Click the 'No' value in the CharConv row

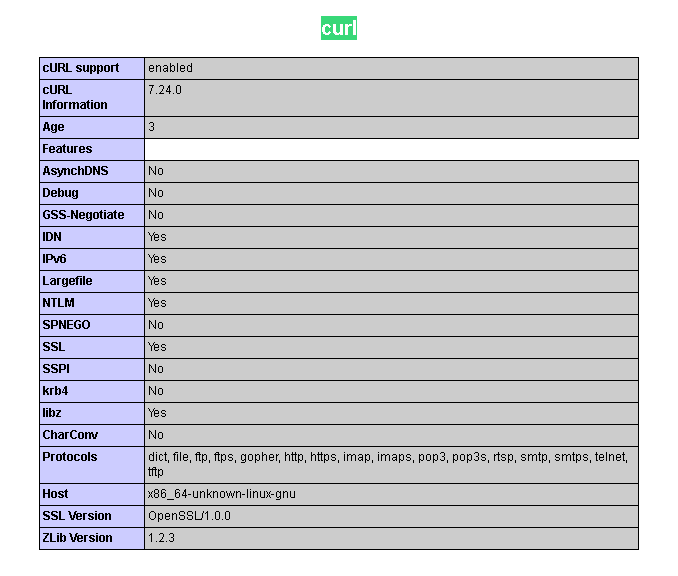[156, 435]
